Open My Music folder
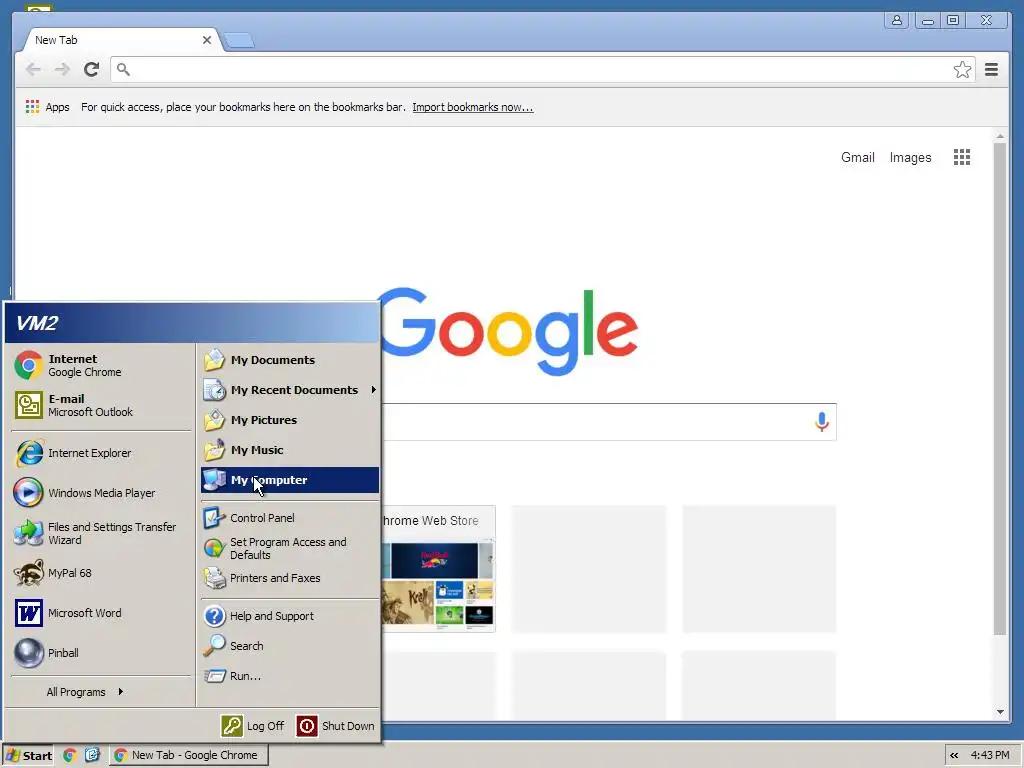 (x=289, y=450)
